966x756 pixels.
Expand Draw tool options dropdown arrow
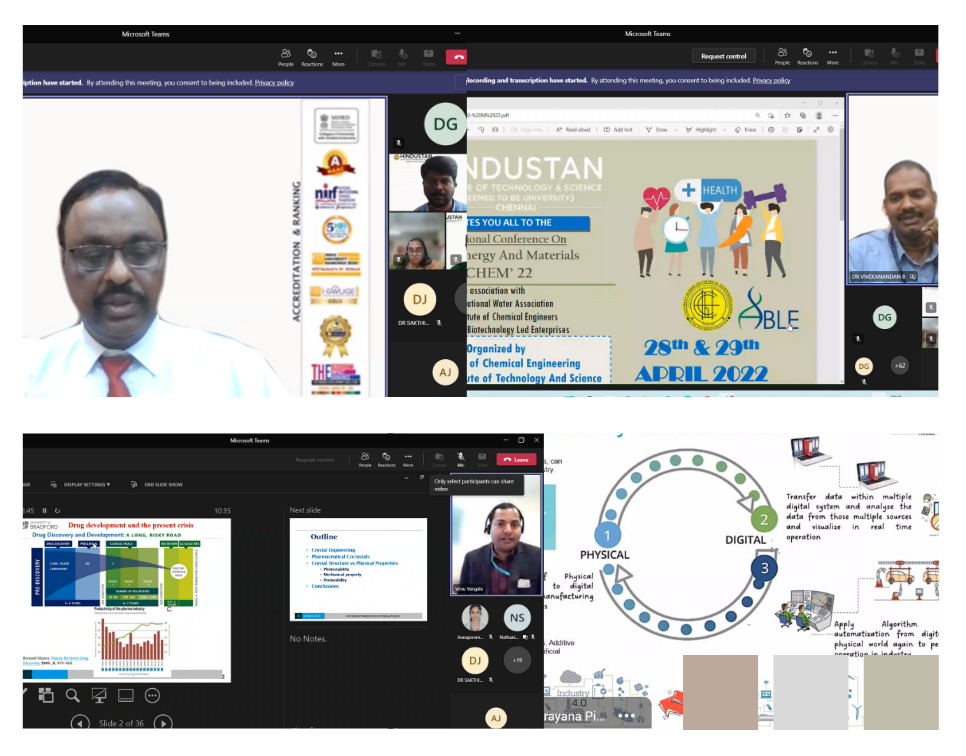(x=676, y=130)
